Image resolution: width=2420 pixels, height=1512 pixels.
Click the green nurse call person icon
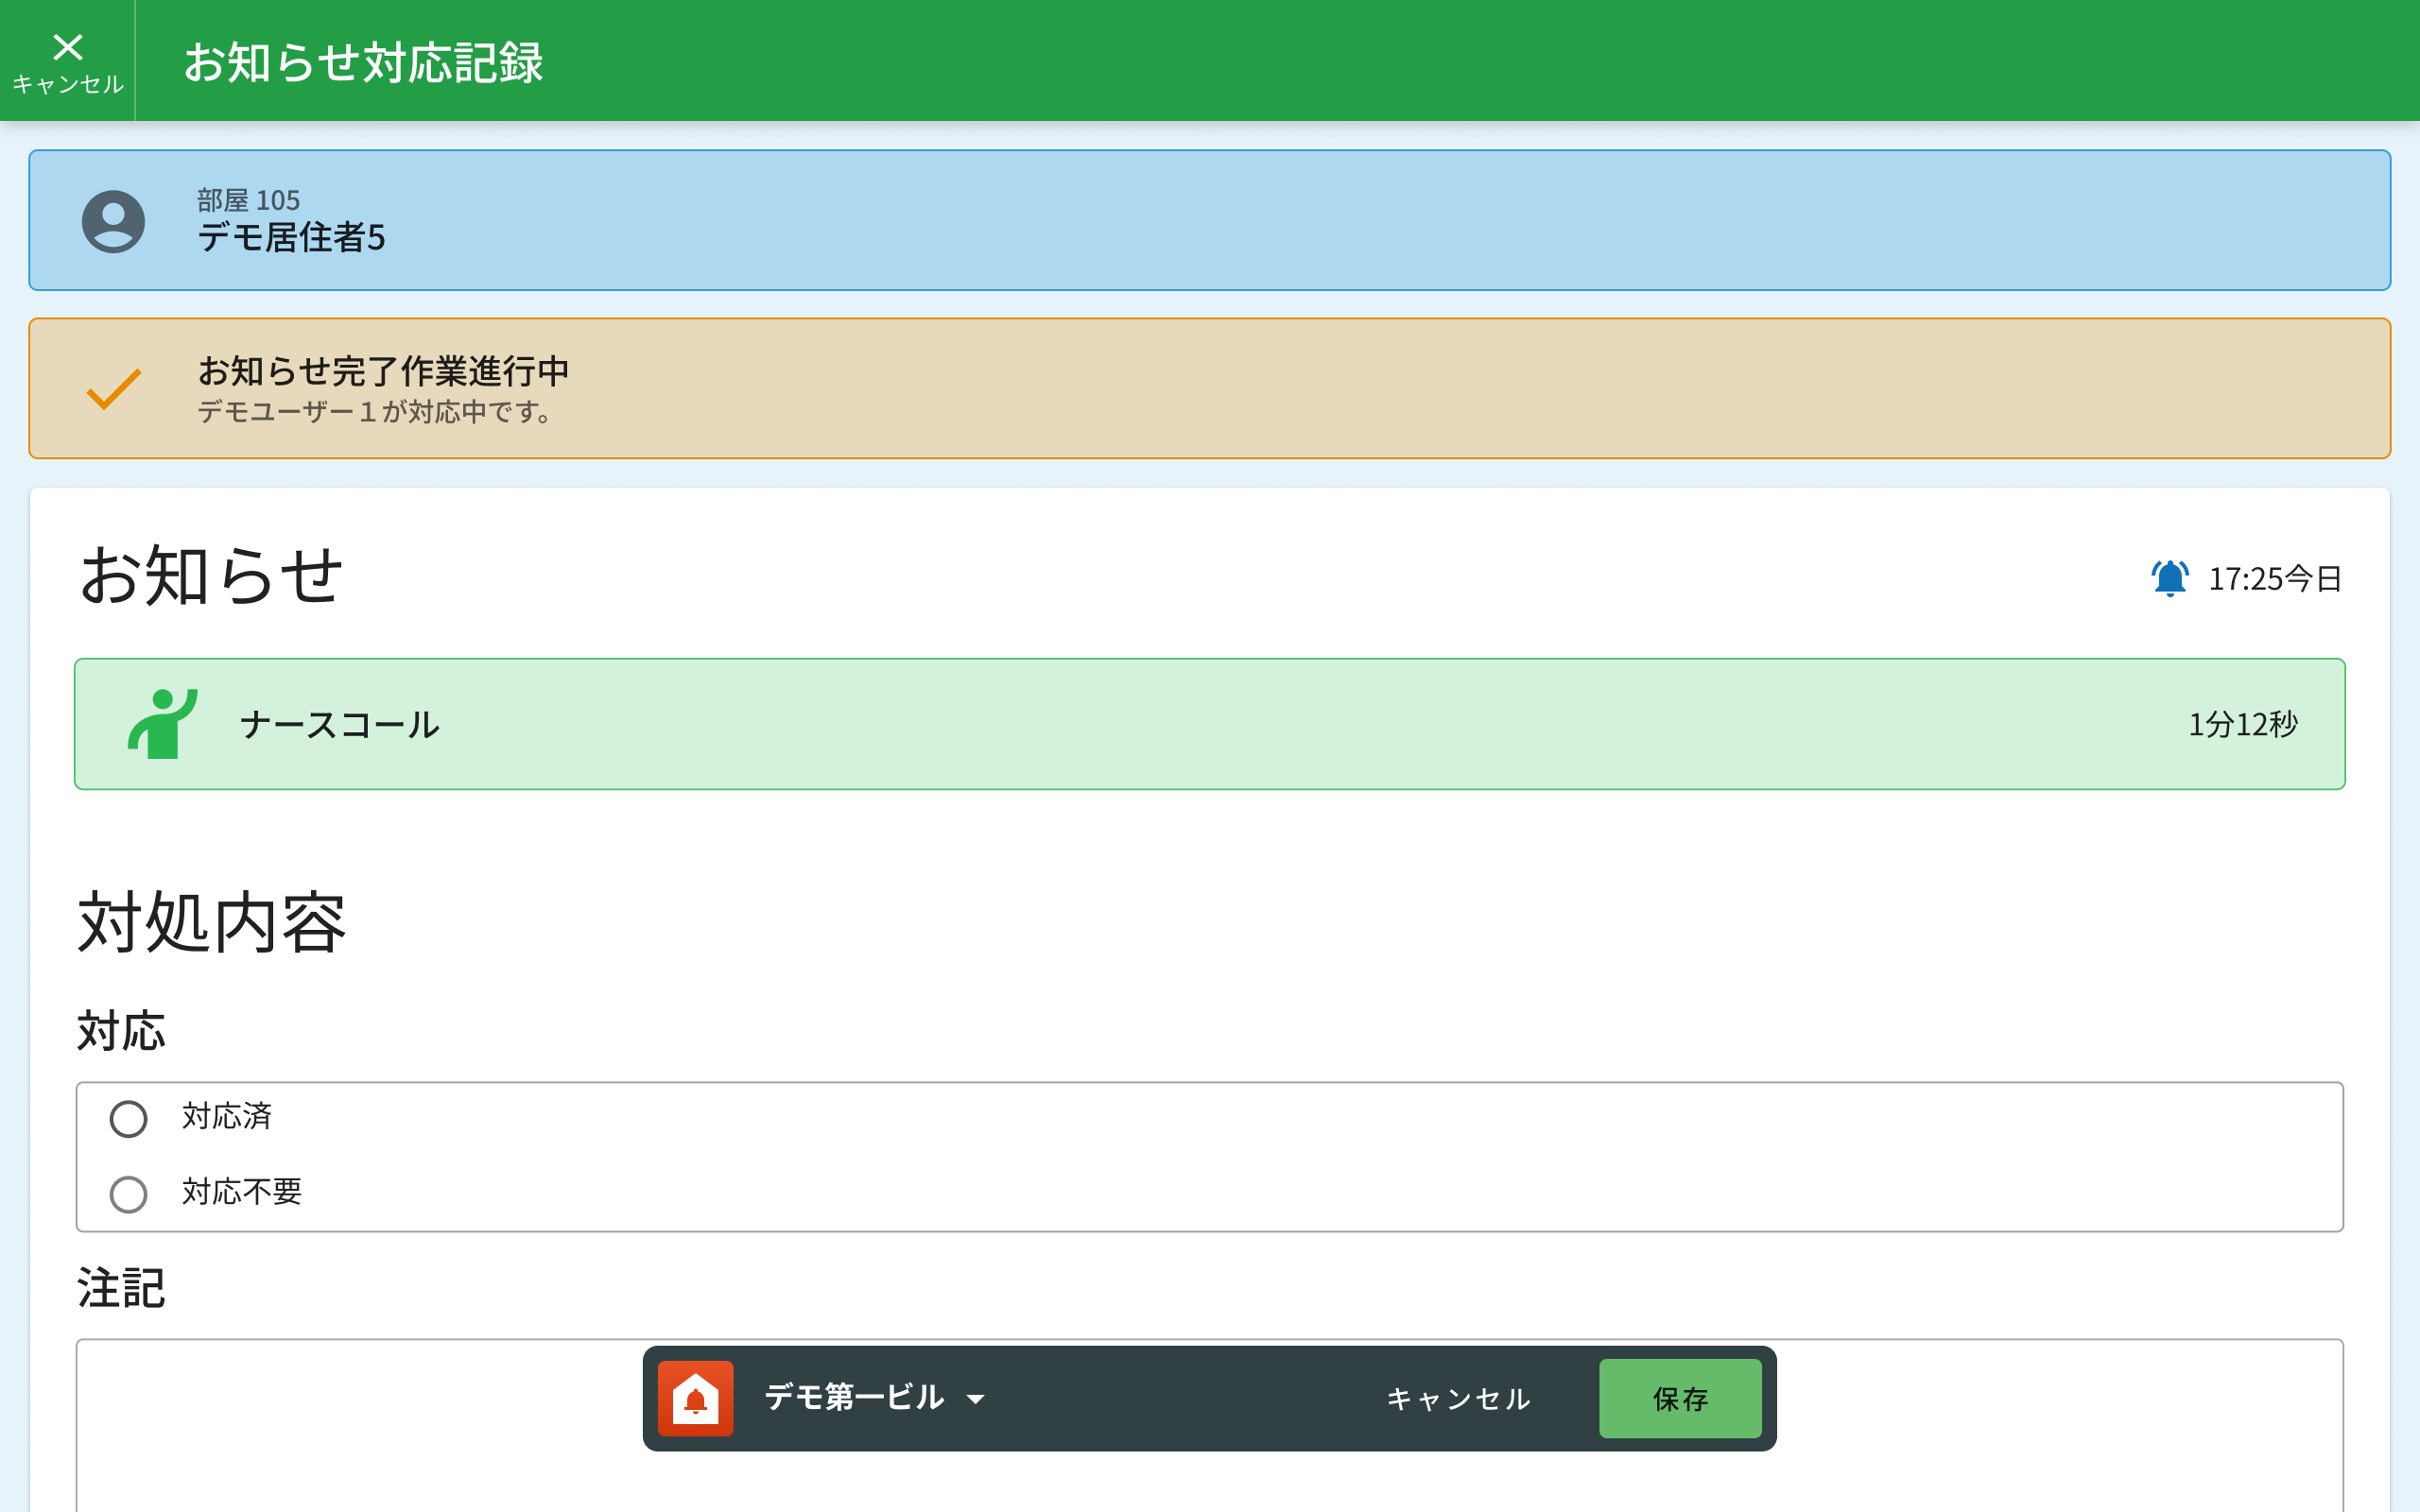click(x=162, y=724)
